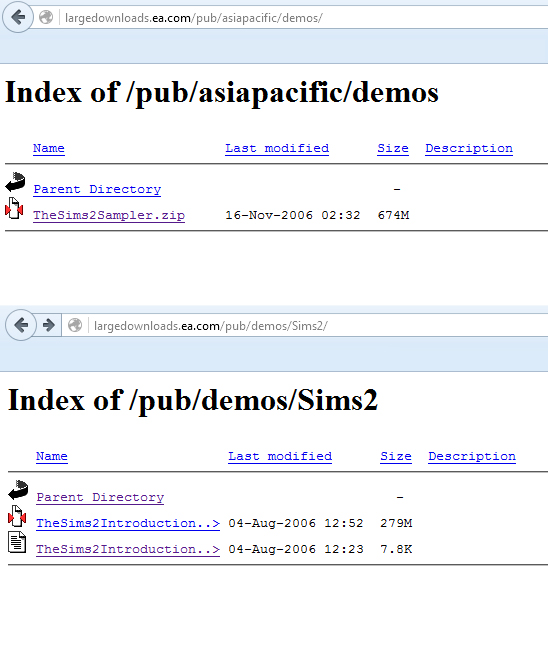
Task: Sort the Sims2 listing by Description
Action: [472, 456]
